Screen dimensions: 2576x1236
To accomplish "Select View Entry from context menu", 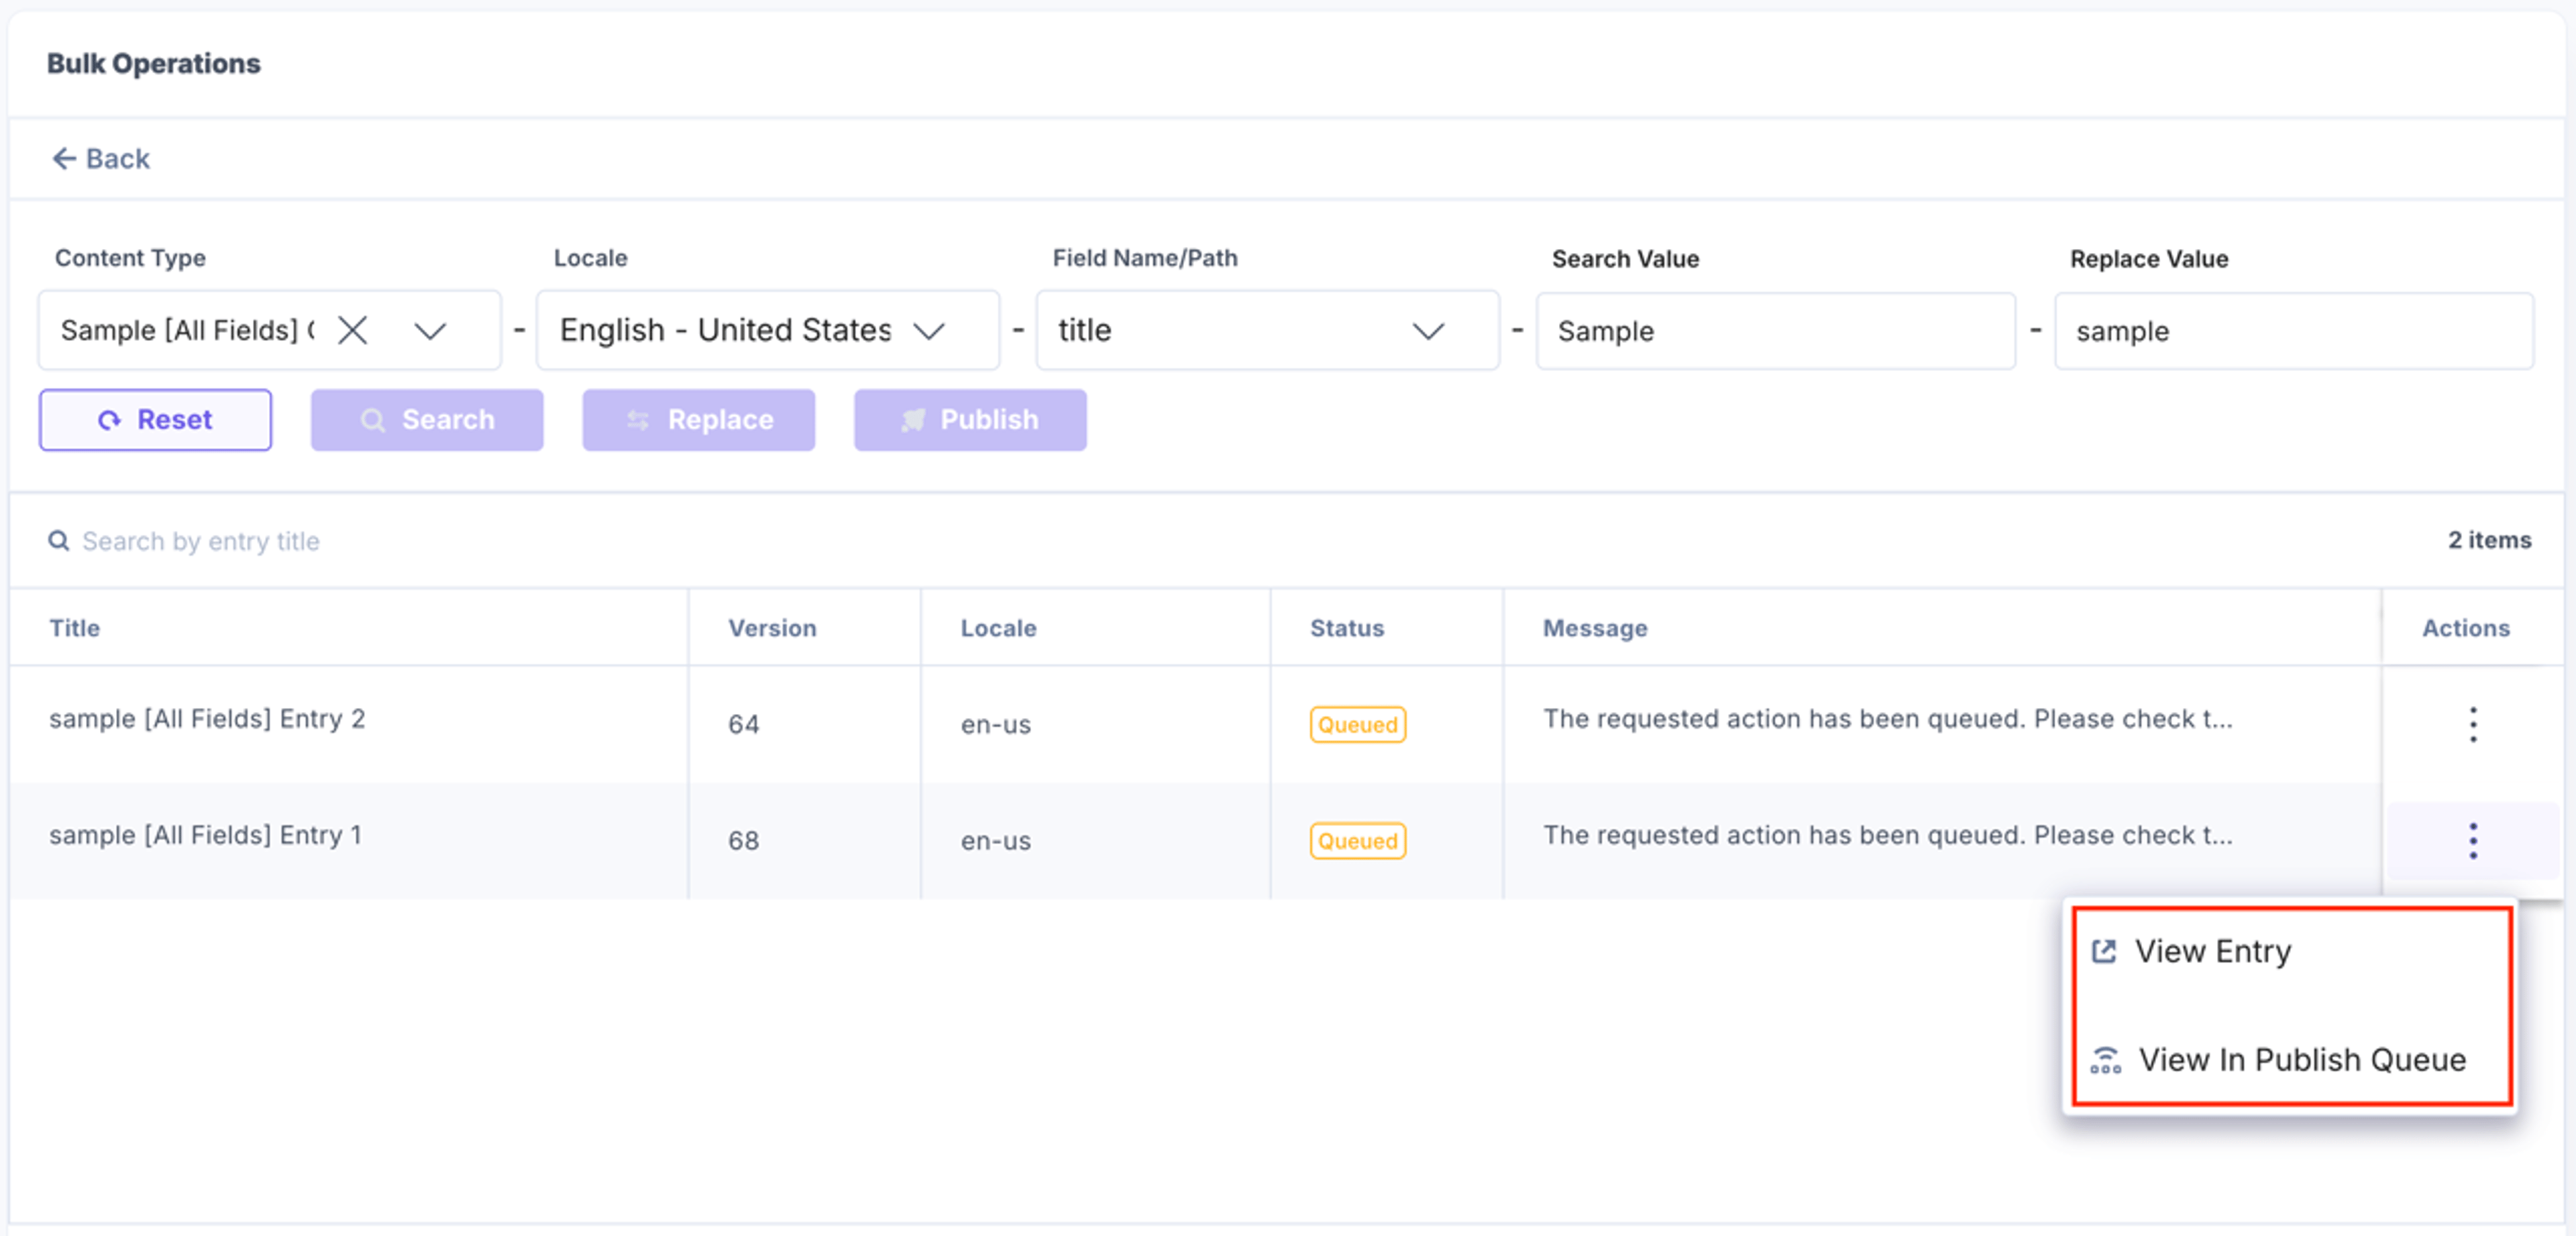I will (x=2291, y=951).
